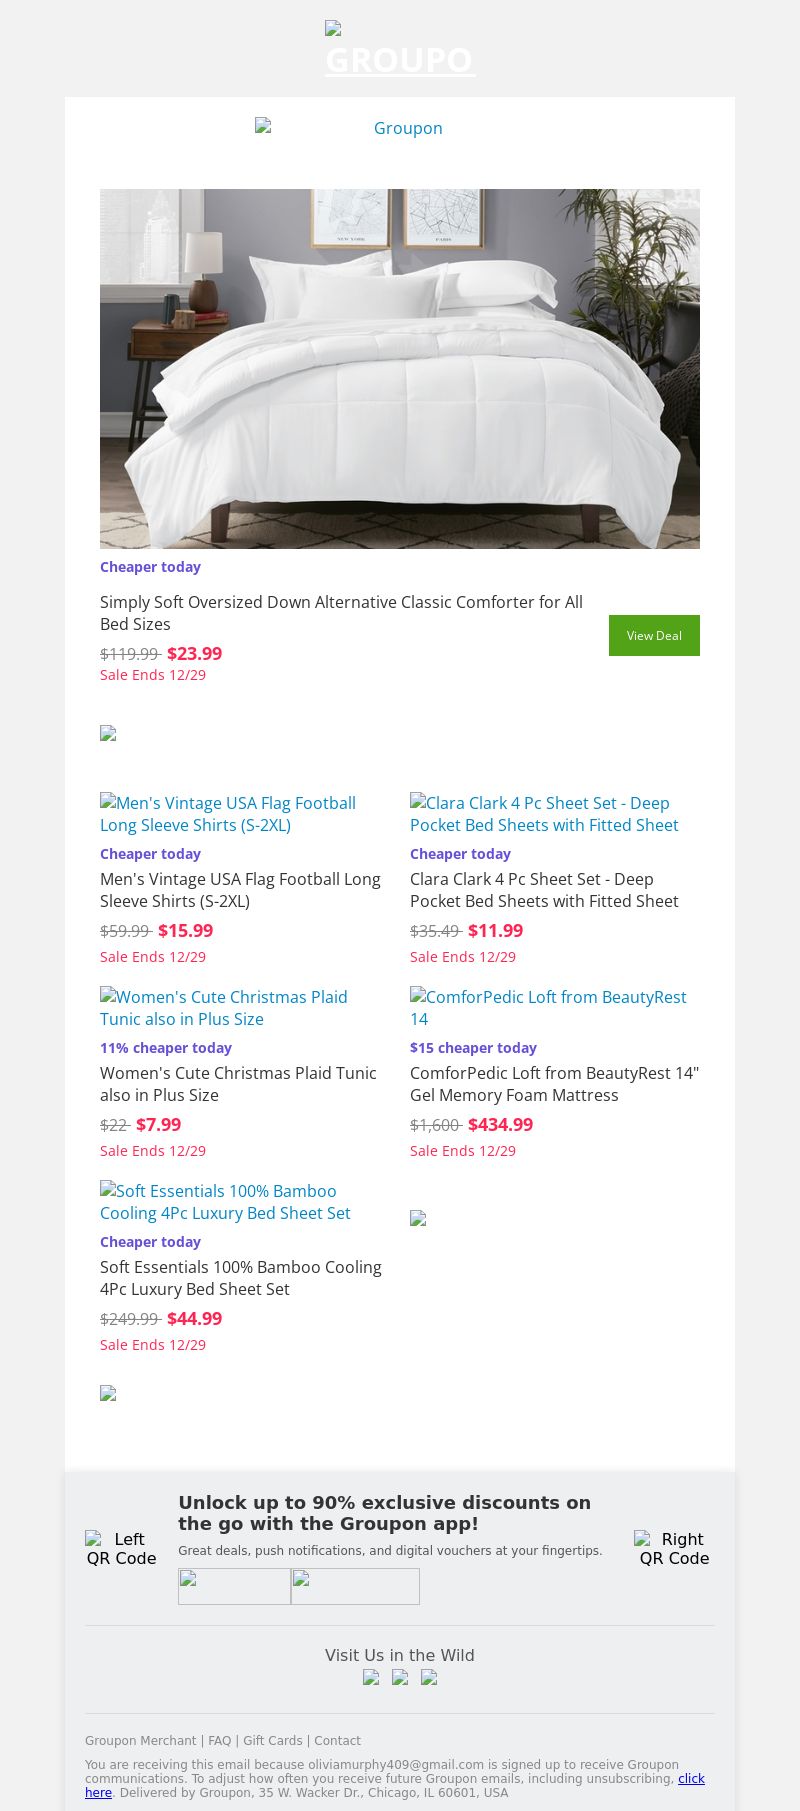Viewport: 800px width, 1811px height.
Task: Click the last social icon under Visit Us
Action: [429, 1677]
